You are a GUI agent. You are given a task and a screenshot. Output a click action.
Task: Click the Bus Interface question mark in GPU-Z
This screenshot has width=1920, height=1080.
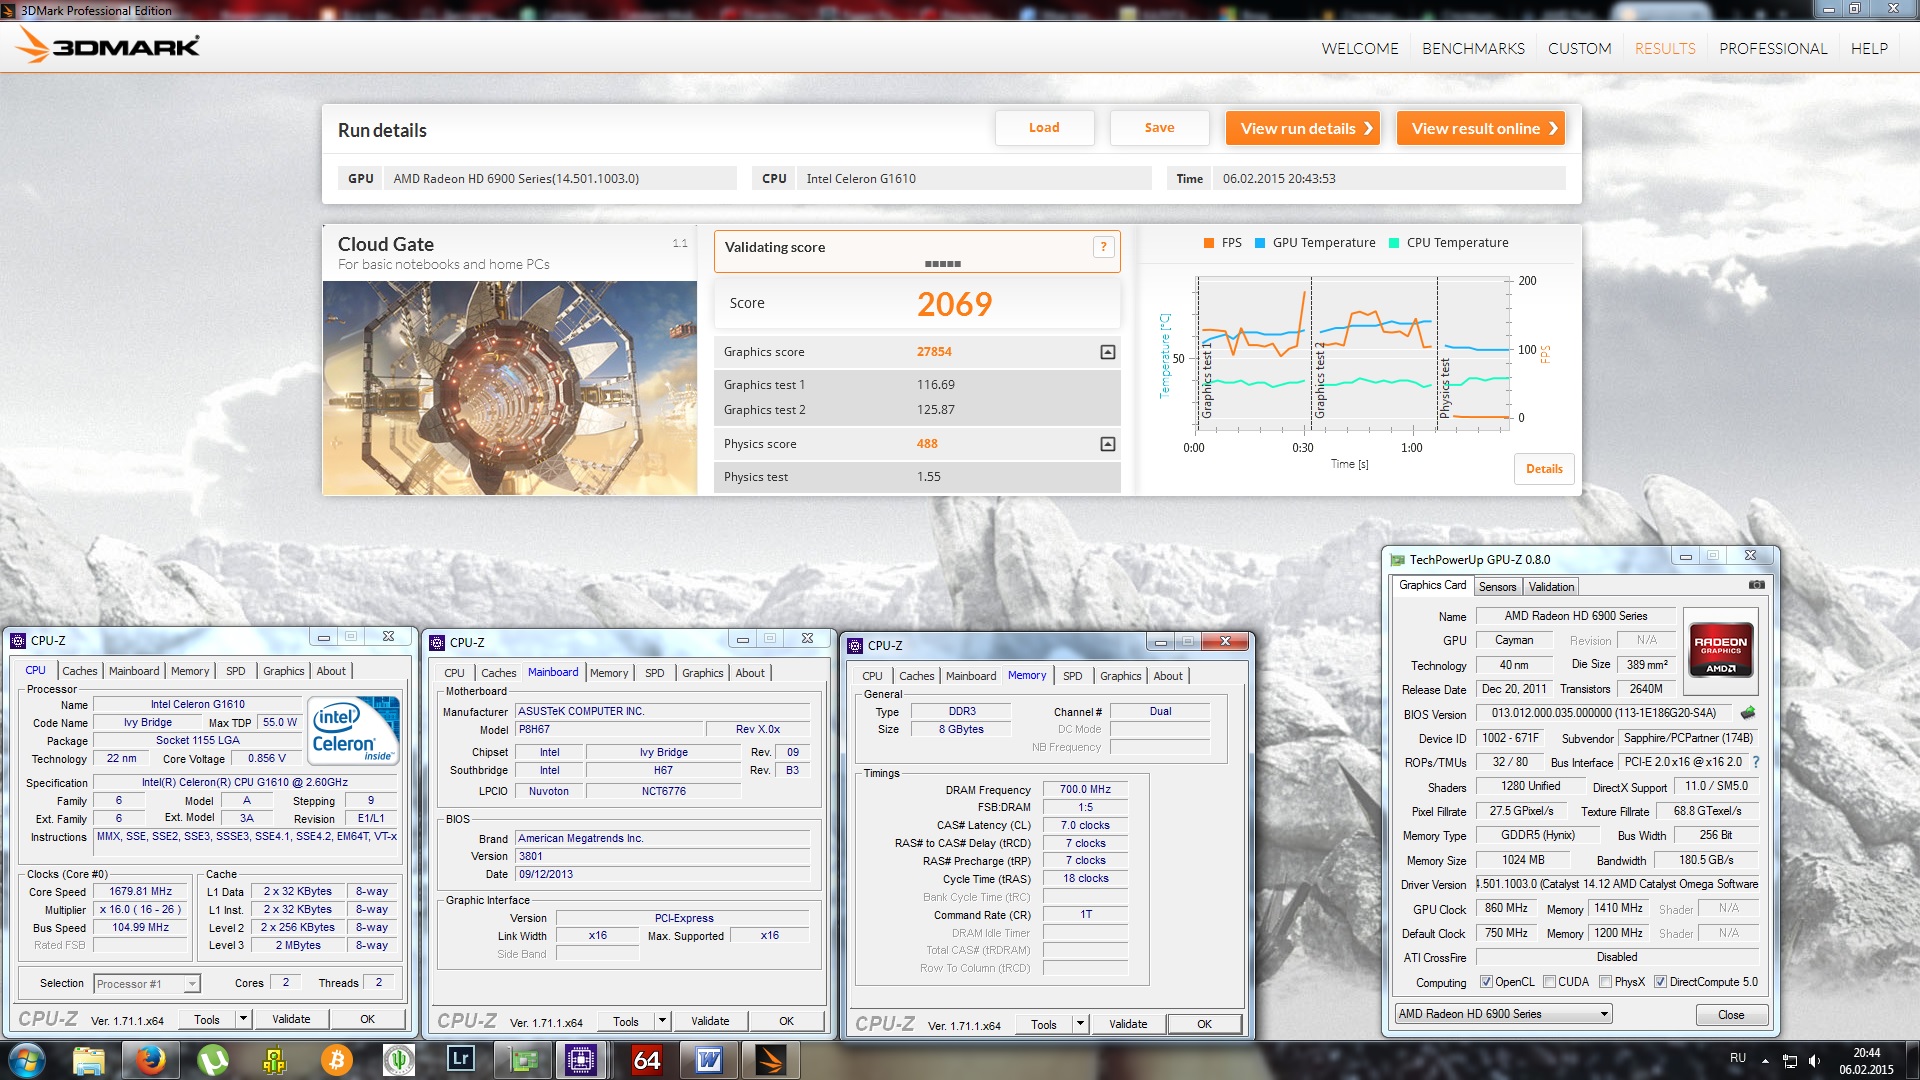1756,762
